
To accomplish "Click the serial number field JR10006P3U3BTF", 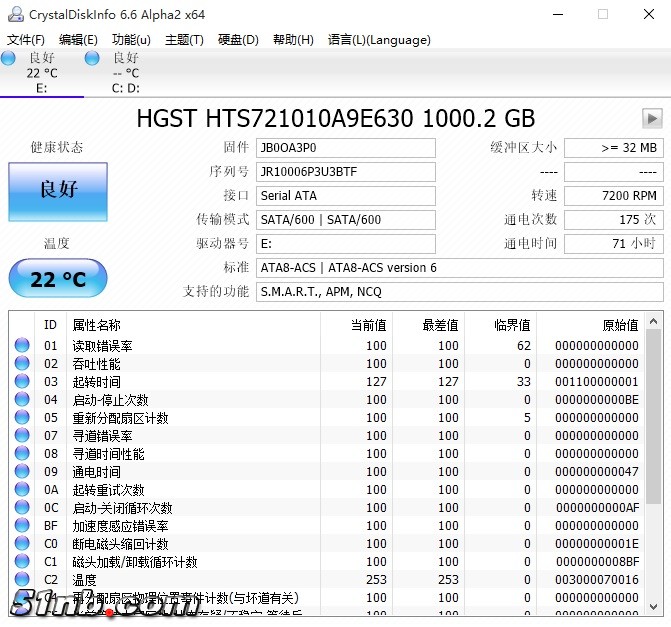I will coord(346,172).
